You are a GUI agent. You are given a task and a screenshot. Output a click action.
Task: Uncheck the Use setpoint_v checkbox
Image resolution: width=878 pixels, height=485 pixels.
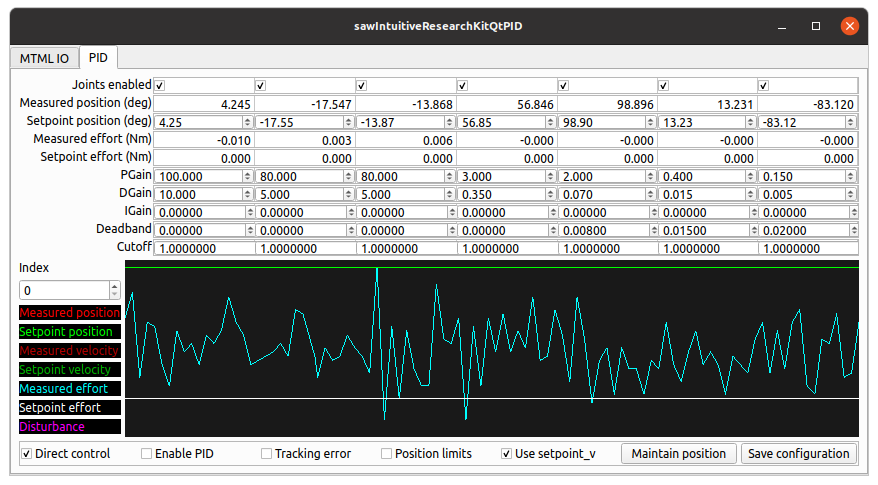pyautogui.click(x=506, y=454)
